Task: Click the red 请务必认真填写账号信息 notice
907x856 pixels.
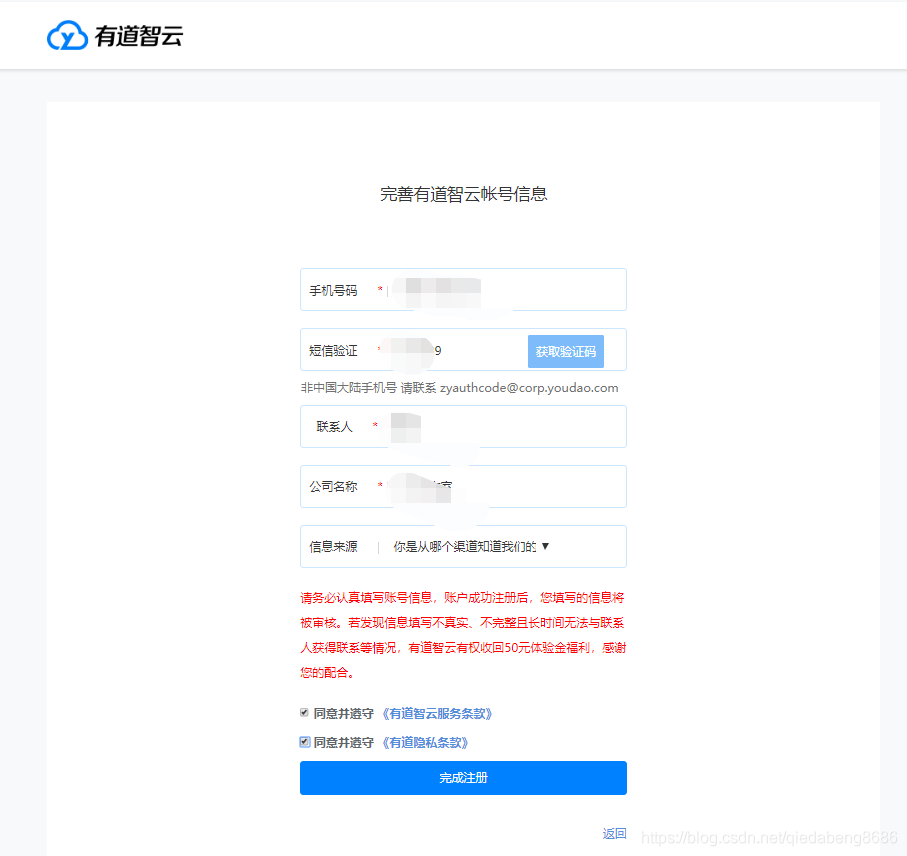Action: point(463,635)
